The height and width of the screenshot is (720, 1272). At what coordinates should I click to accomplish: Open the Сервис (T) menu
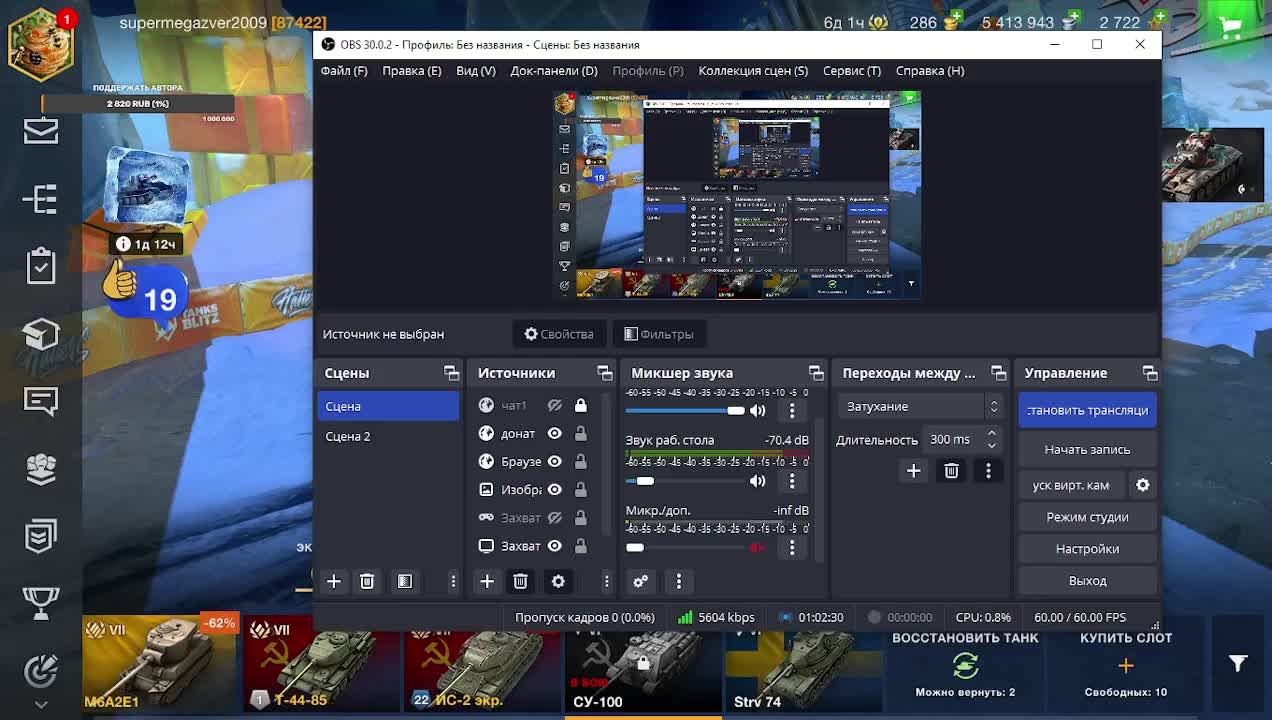(x=852, y=71)
